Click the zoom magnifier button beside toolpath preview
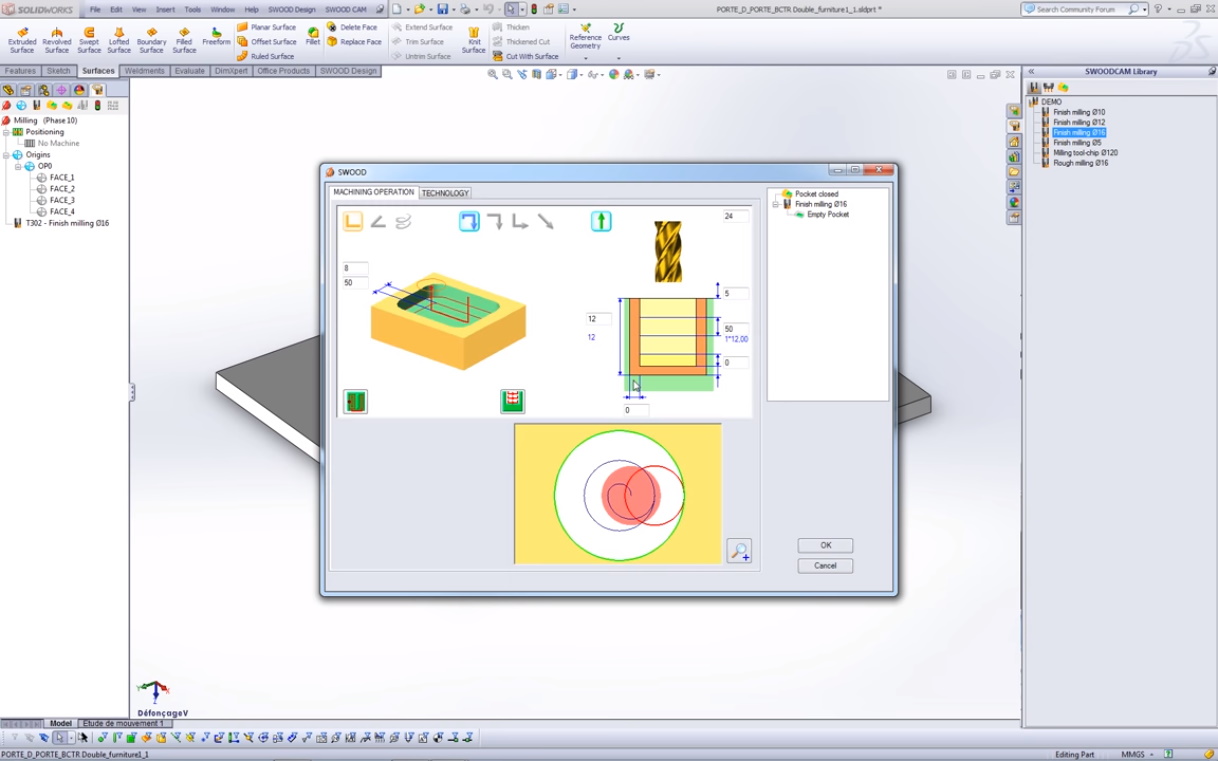Viewport: 1218px width, 761px height. pyautogui.click(x=739, y=551)
